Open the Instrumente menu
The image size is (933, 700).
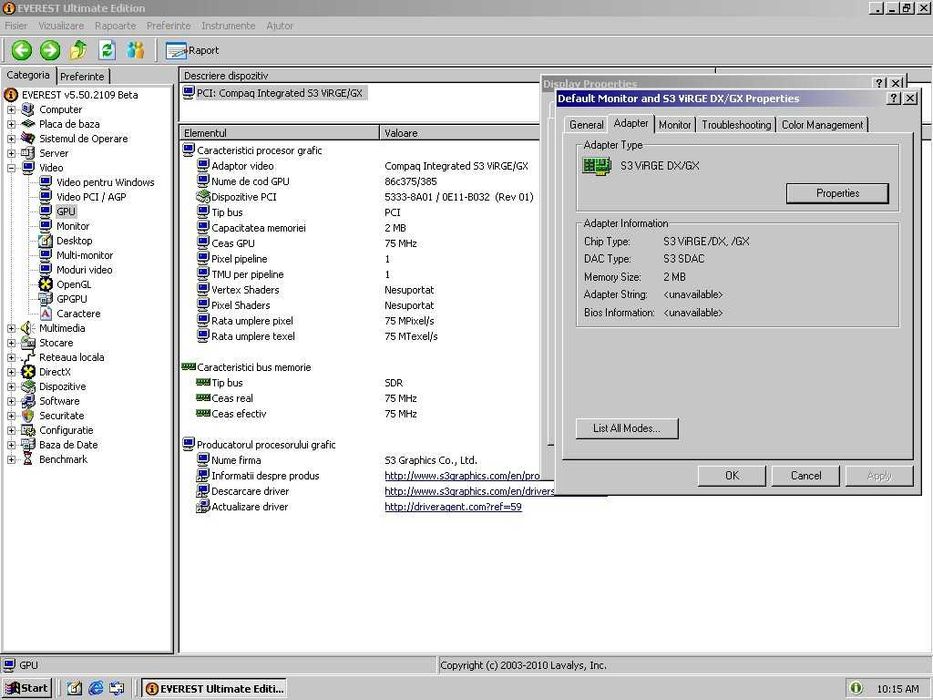point(228,26)
